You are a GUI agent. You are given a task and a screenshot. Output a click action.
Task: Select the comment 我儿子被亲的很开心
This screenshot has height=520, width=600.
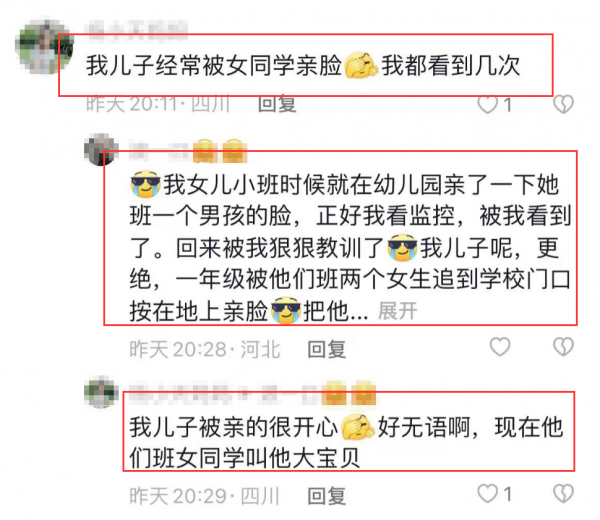point(346,442)
